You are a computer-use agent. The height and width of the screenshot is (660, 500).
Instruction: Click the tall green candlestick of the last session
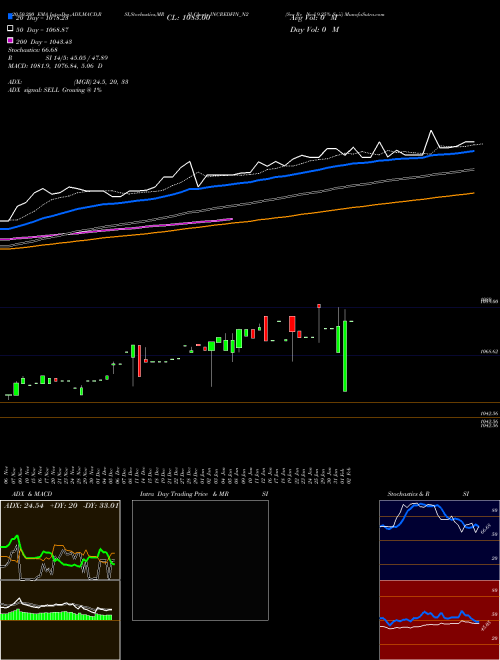pyautogui.click(x=345, y=356)
